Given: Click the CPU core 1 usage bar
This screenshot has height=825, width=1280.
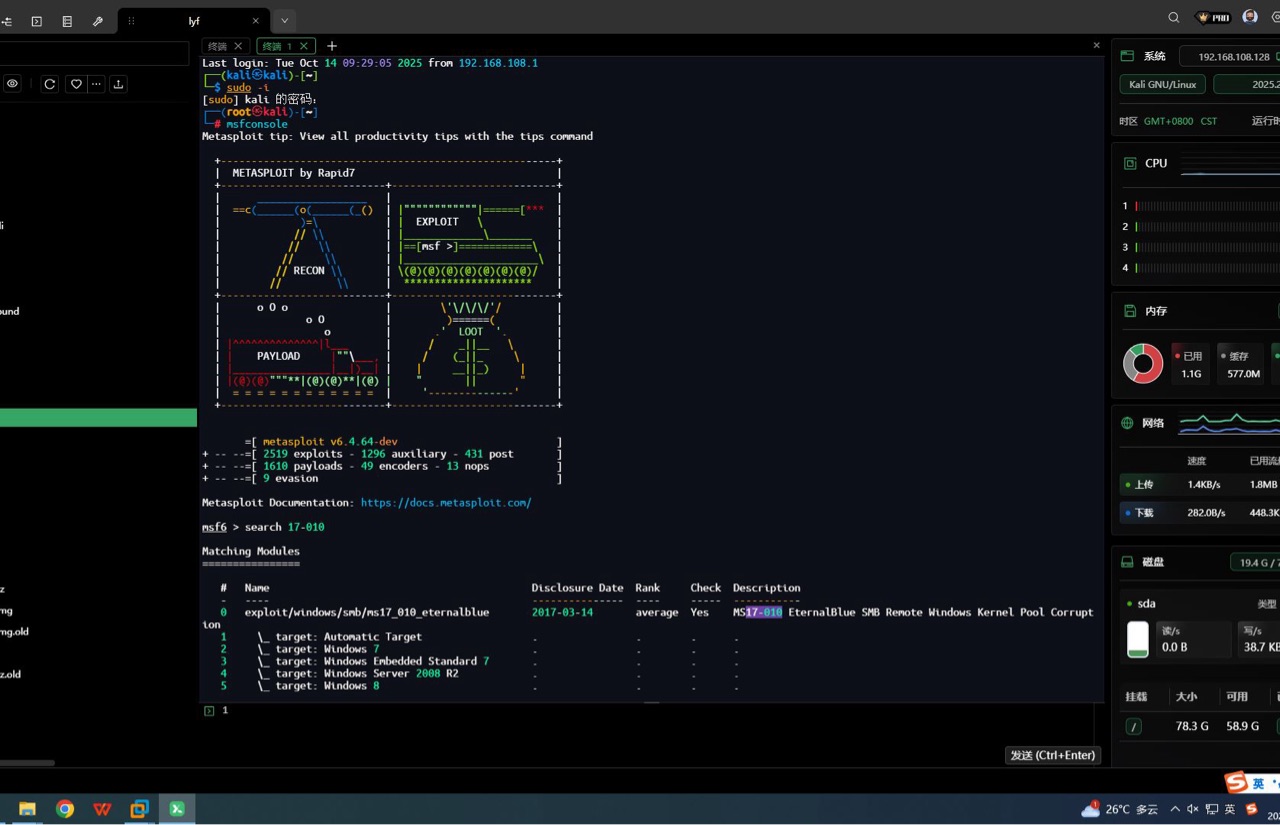Looking at the screenshot, I should pyautogui.click(x=1207, y=206).
